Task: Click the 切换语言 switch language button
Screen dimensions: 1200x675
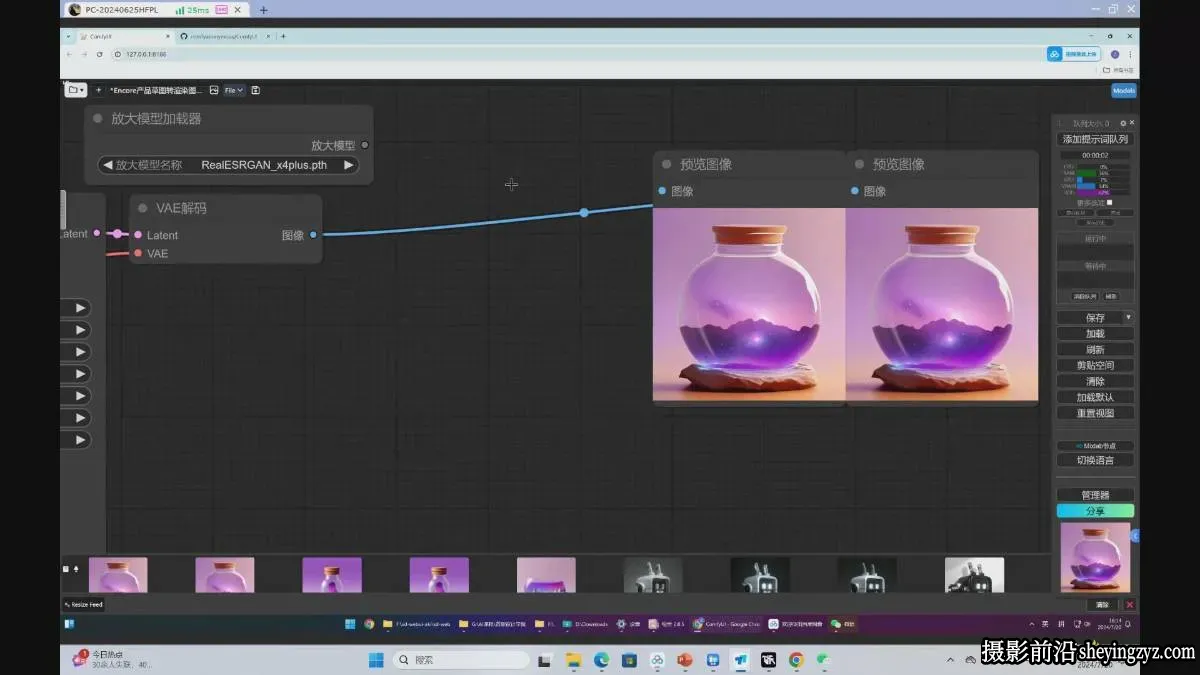Action: [1095, 460]
